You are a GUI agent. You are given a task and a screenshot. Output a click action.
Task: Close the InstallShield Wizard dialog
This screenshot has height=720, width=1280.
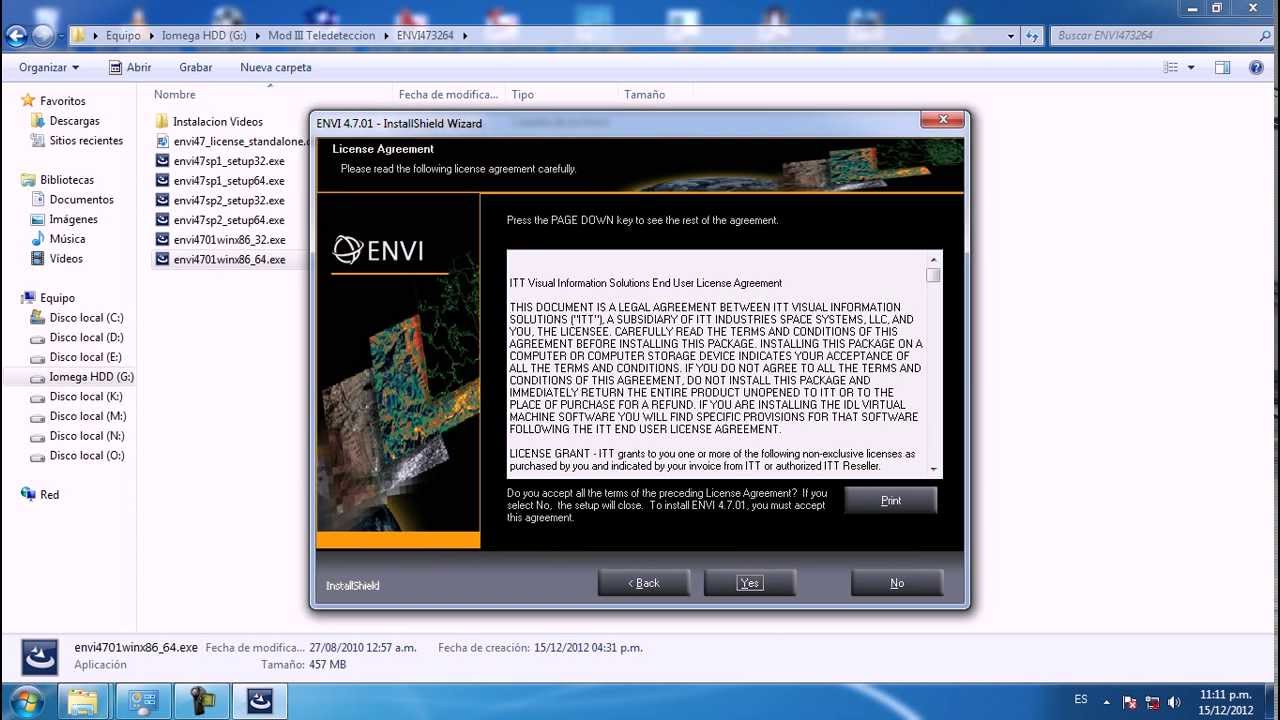click(943, 120)
